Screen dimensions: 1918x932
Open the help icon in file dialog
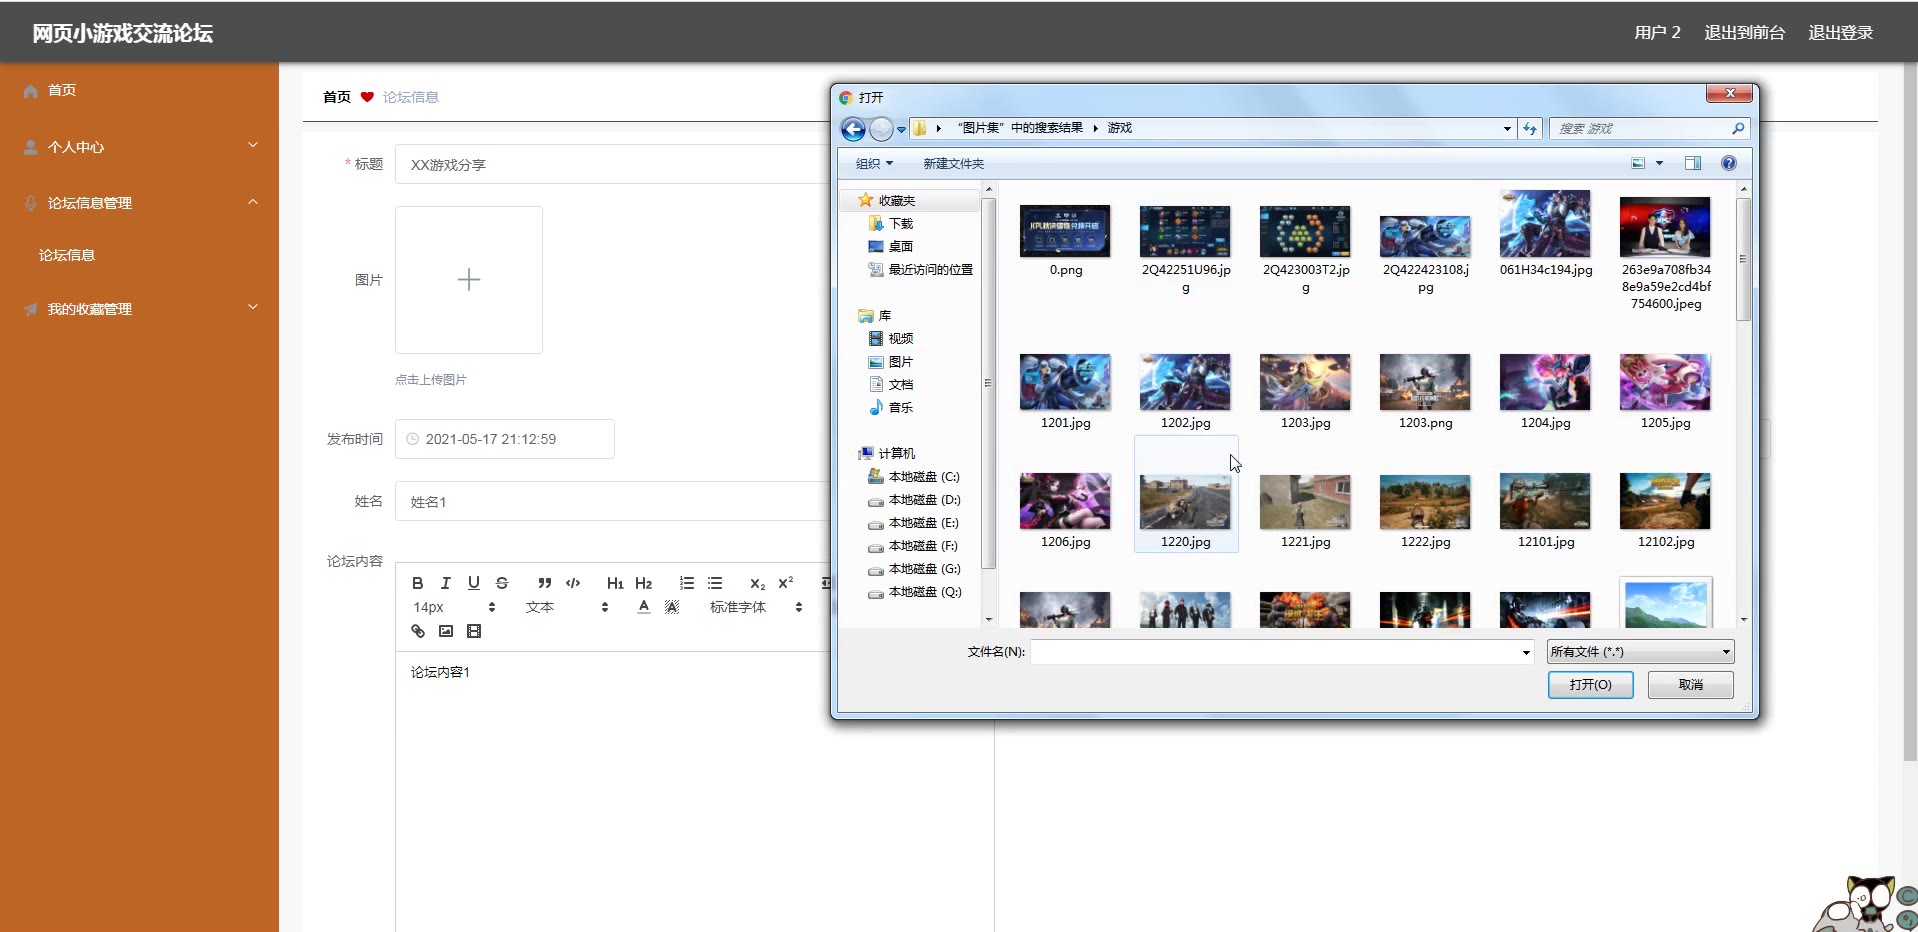pyautogui.click(x=1728, y=163)
